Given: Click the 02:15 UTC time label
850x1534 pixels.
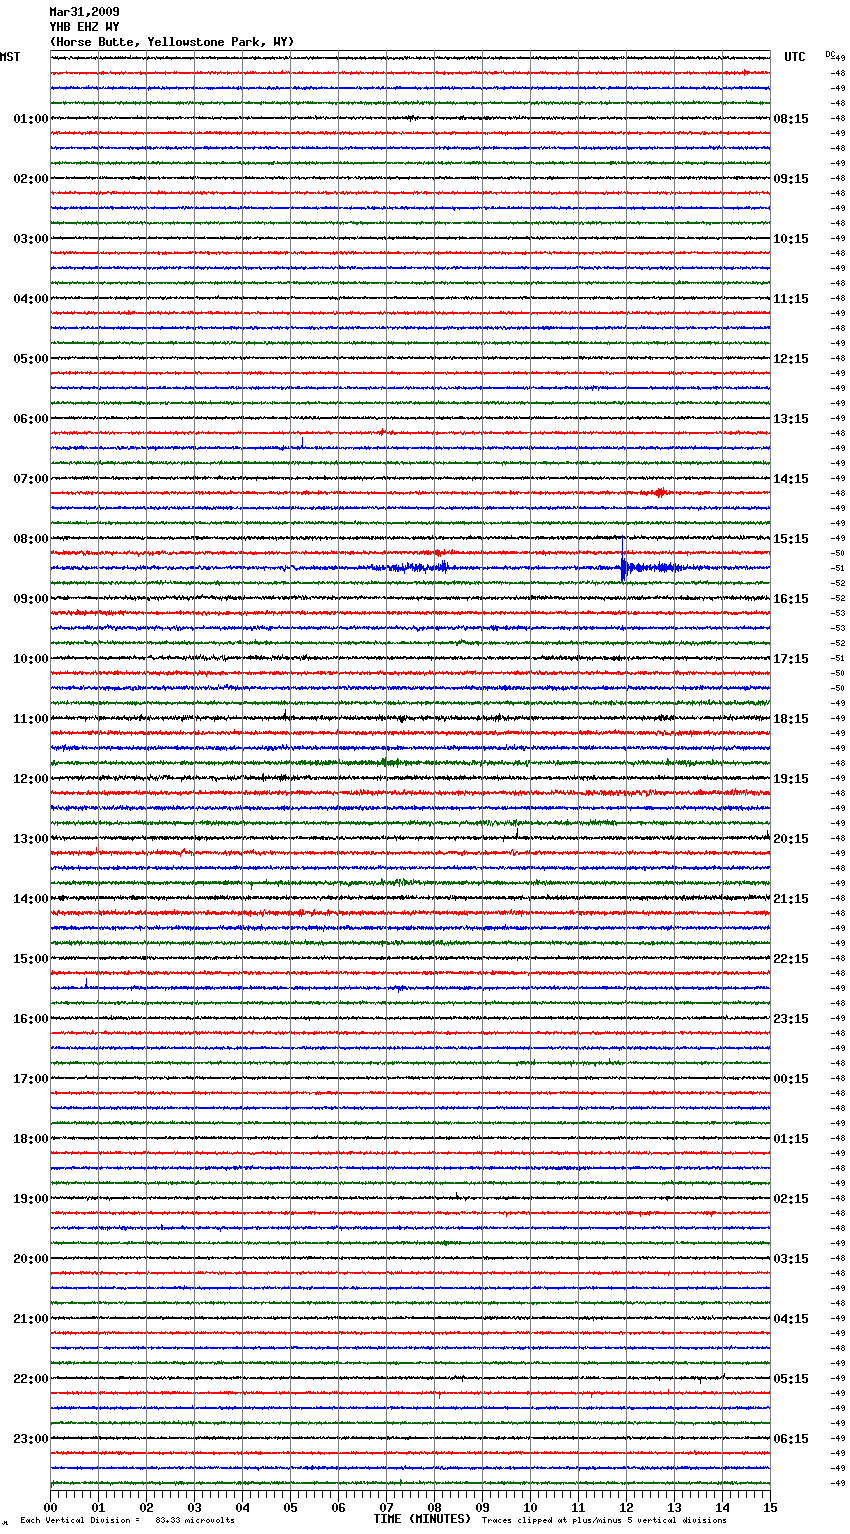Looking at the screenshot, I should (791, 1199).
